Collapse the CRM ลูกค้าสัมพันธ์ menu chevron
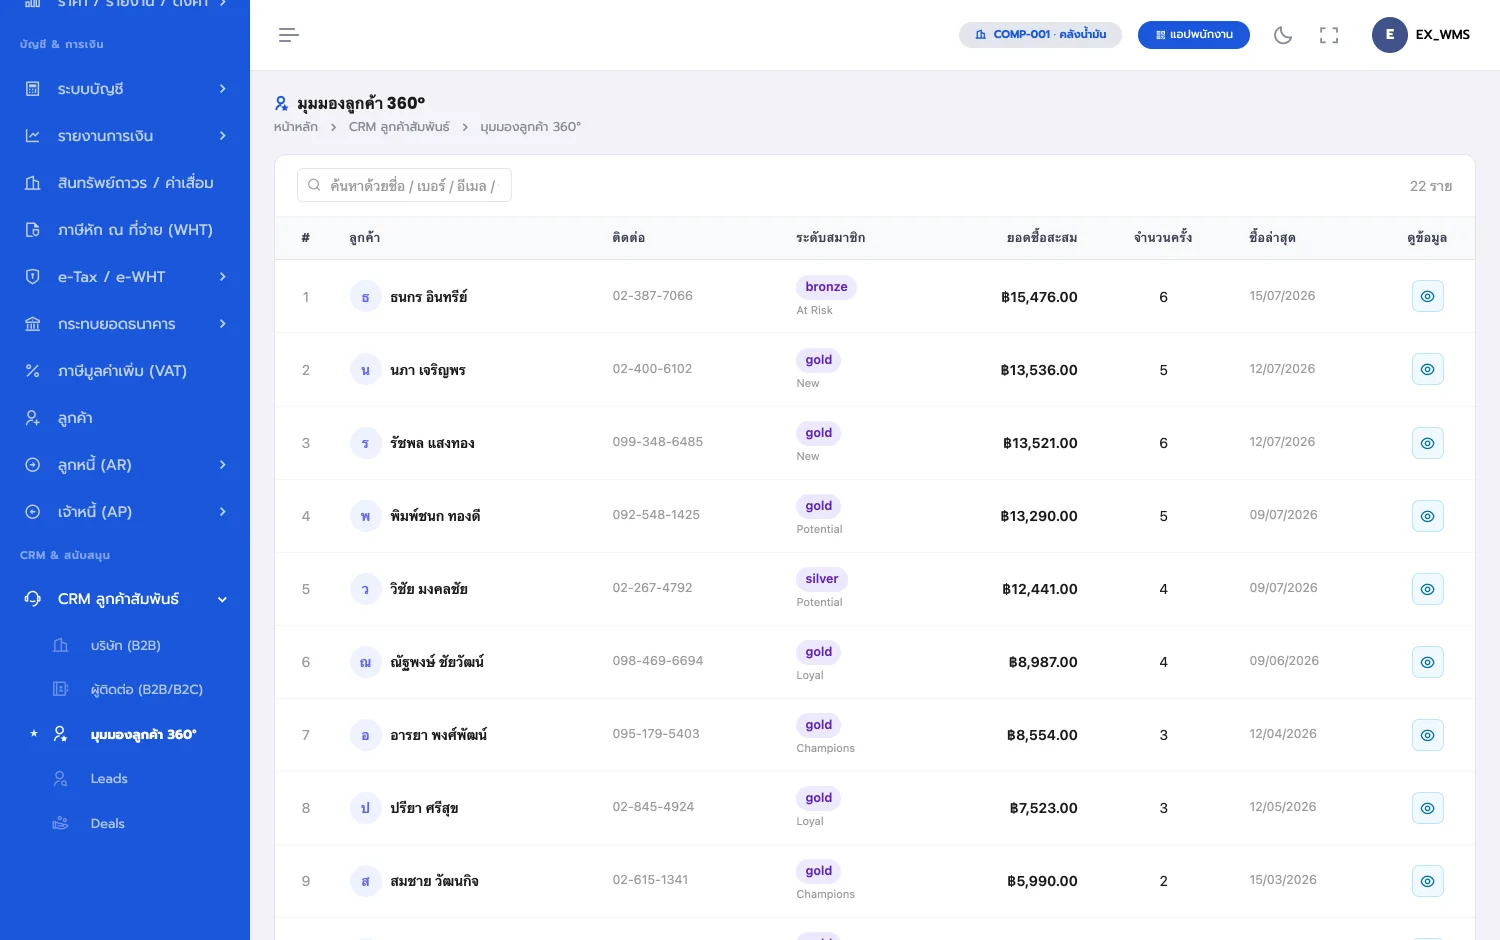 click(x=222, y=599)
